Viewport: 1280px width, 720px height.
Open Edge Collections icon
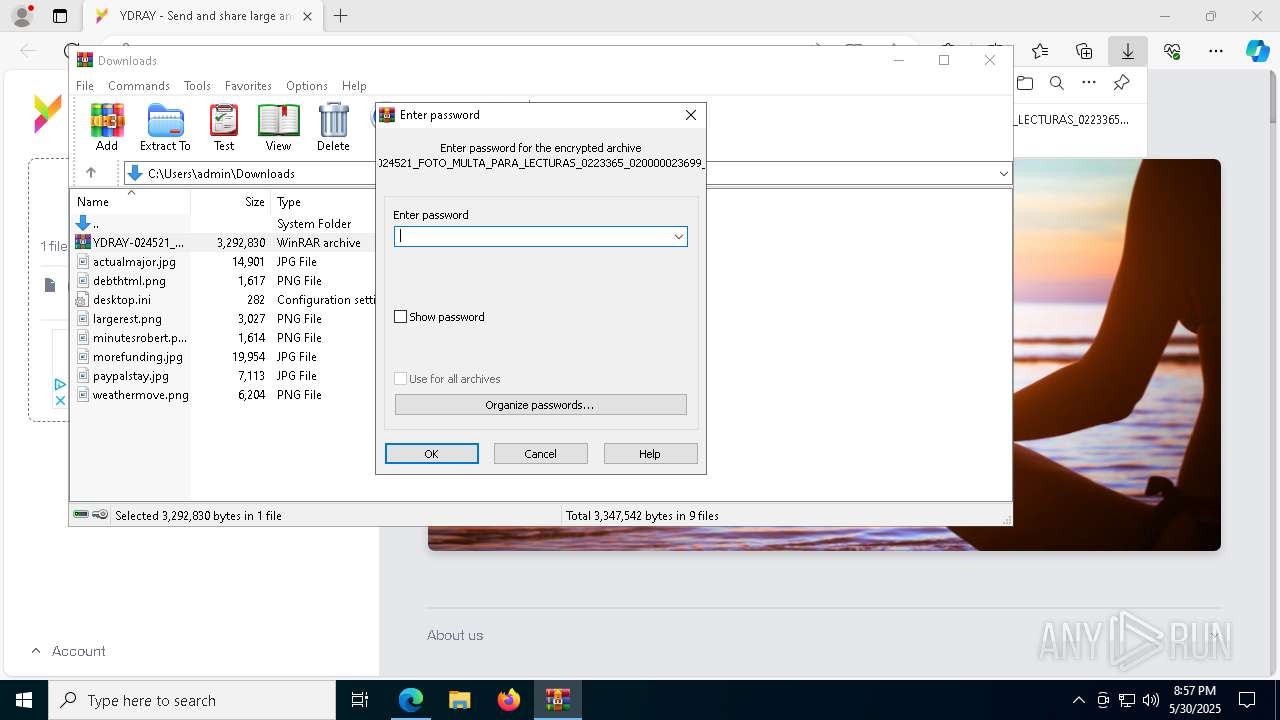1084,51
